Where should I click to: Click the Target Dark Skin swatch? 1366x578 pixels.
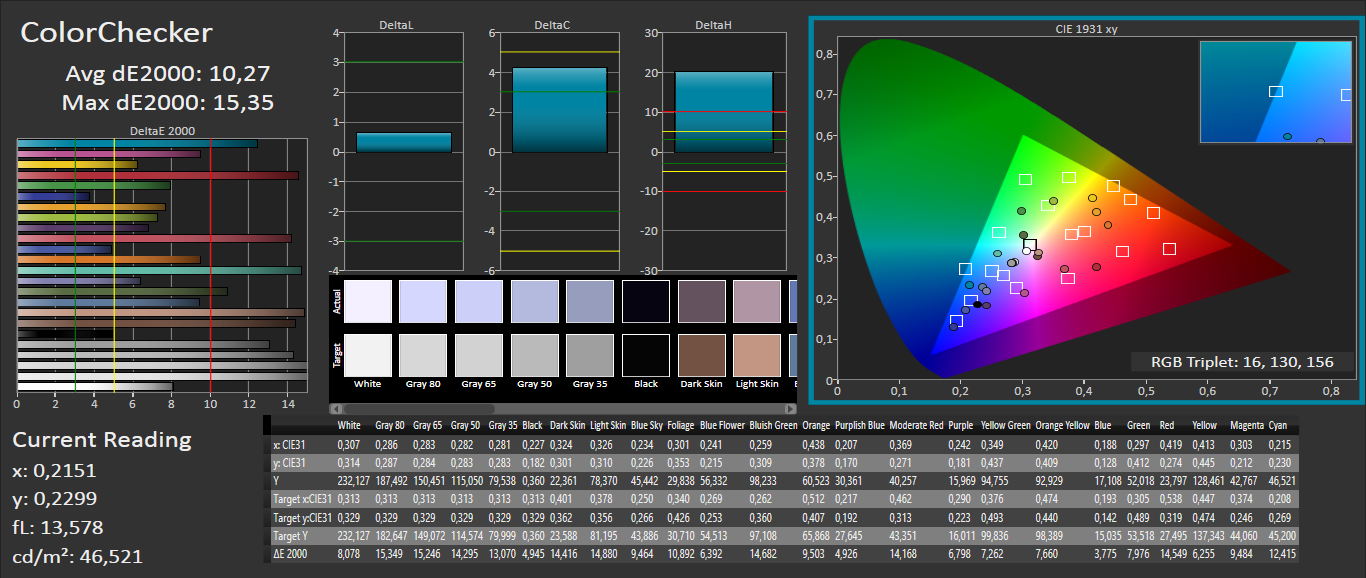[x=701, y=355]
